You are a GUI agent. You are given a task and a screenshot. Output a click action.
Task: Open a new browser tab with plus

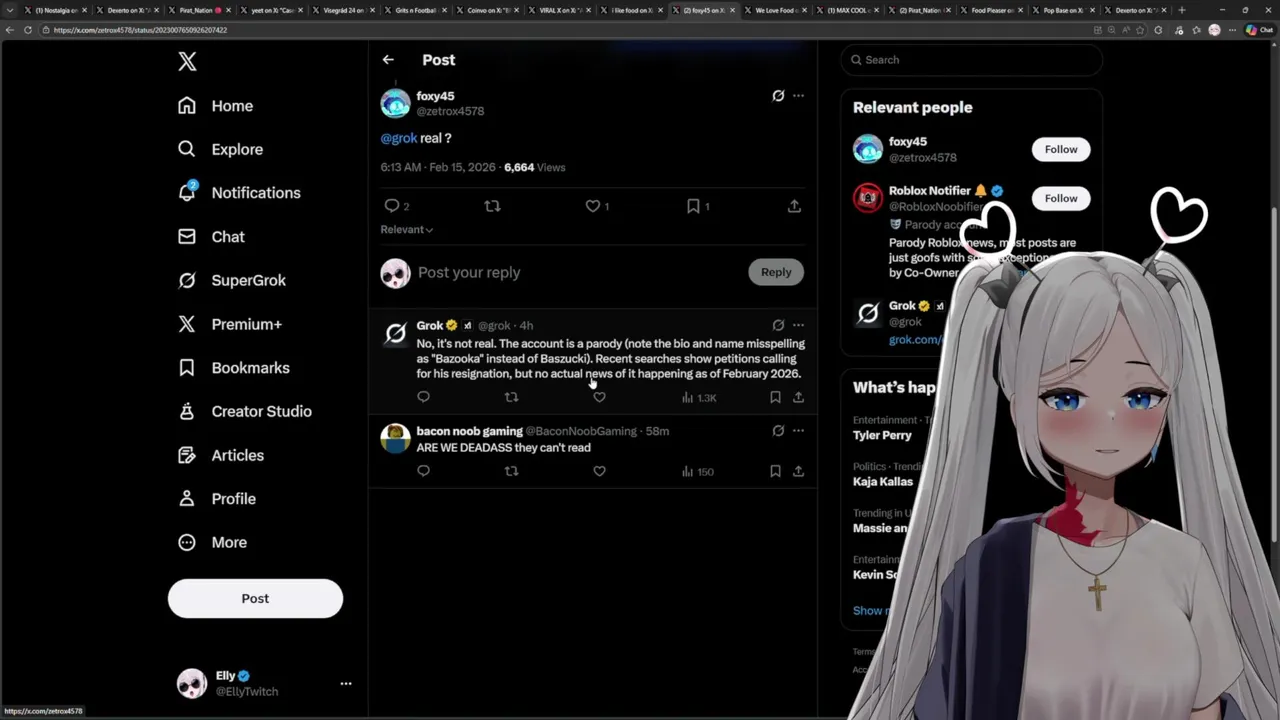tap(1182, 10)
